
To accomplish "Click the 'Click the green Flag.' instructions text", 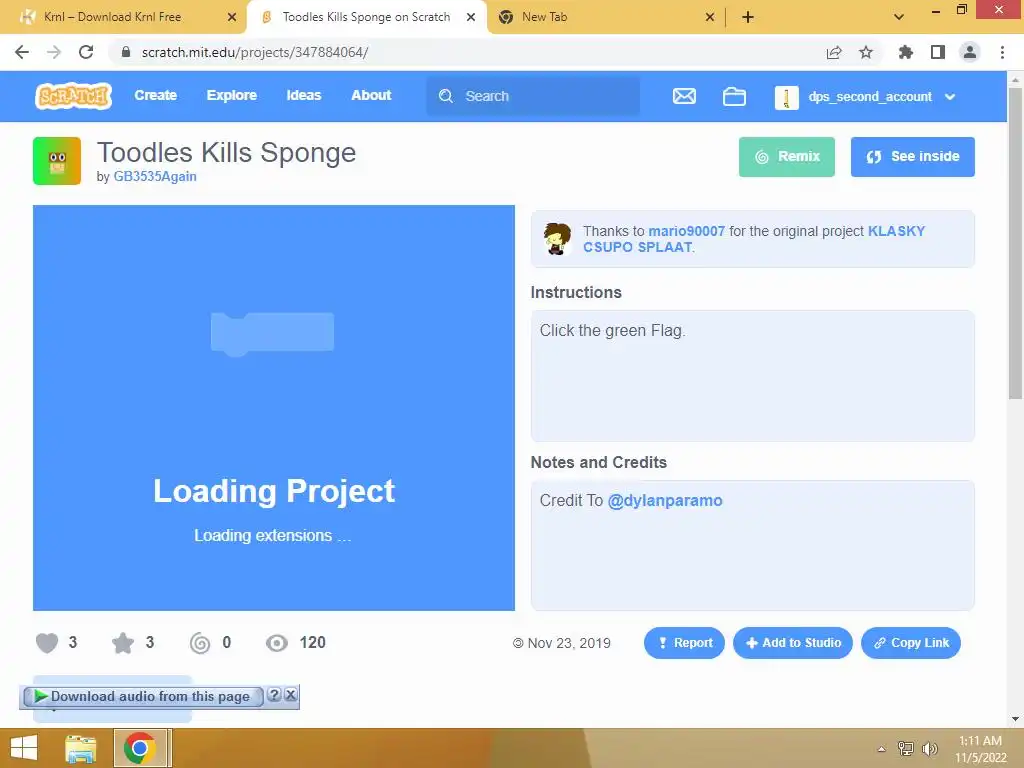I will click(612, 331).
